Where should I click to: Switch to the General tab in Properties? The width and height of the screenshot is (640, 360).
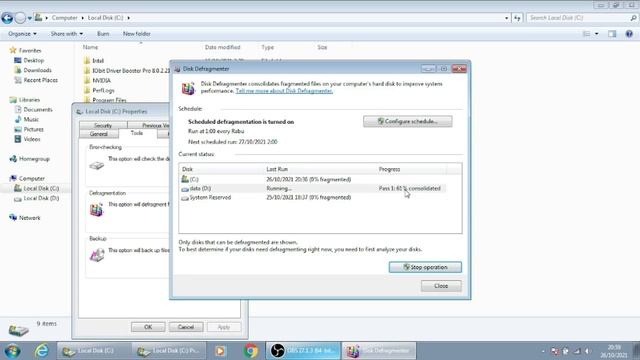point(99,134)
